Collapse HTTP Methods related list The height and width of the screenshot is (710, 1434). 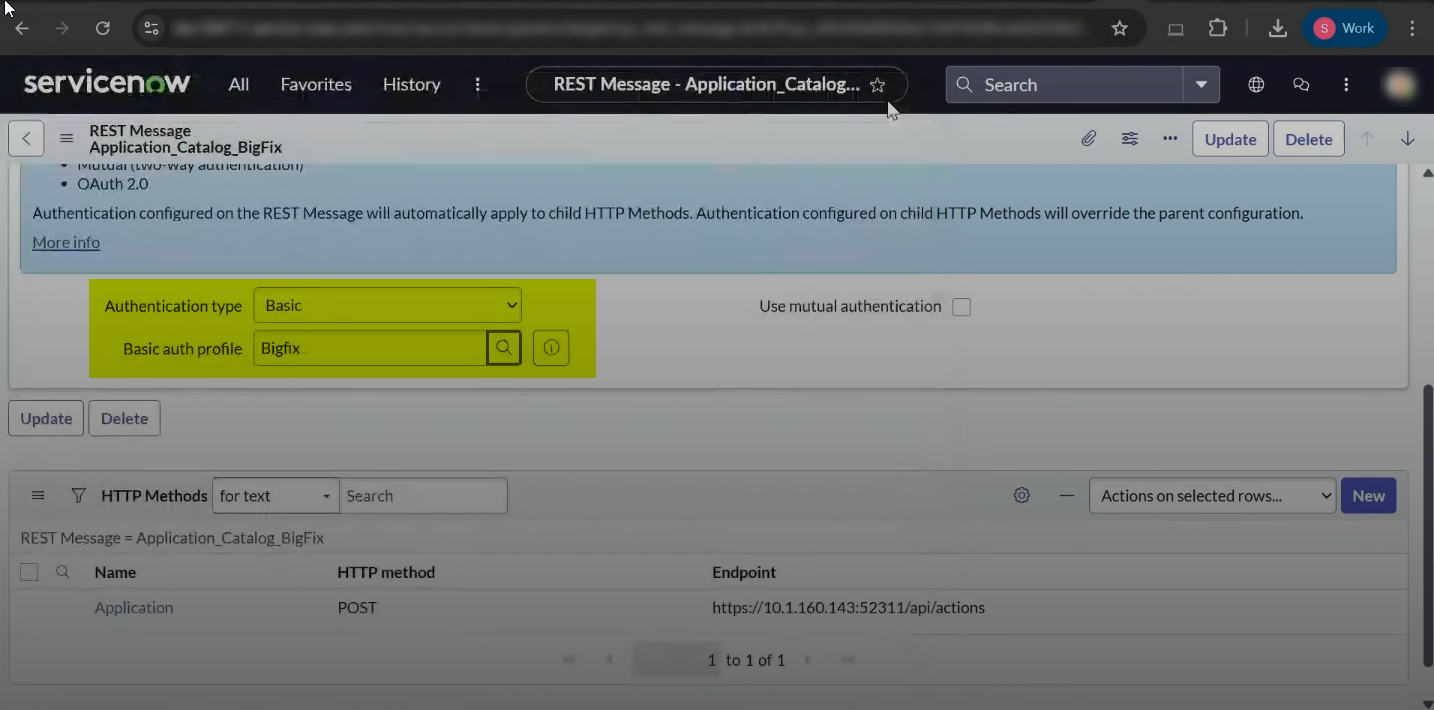pos(1066,495)
